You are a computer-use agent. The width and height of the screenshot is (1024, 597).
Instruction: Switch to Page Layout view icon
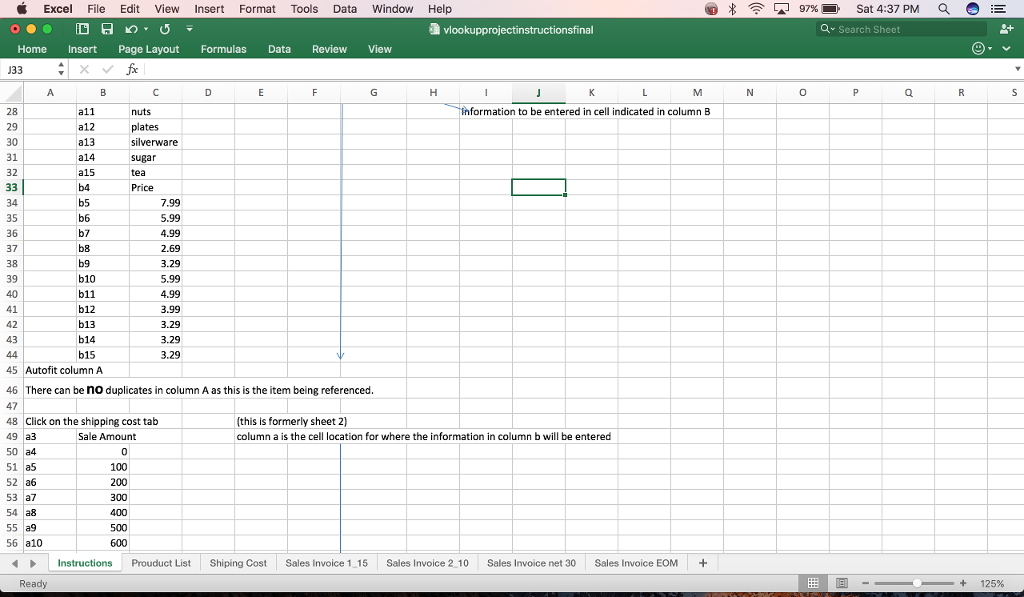pos(842,583)
